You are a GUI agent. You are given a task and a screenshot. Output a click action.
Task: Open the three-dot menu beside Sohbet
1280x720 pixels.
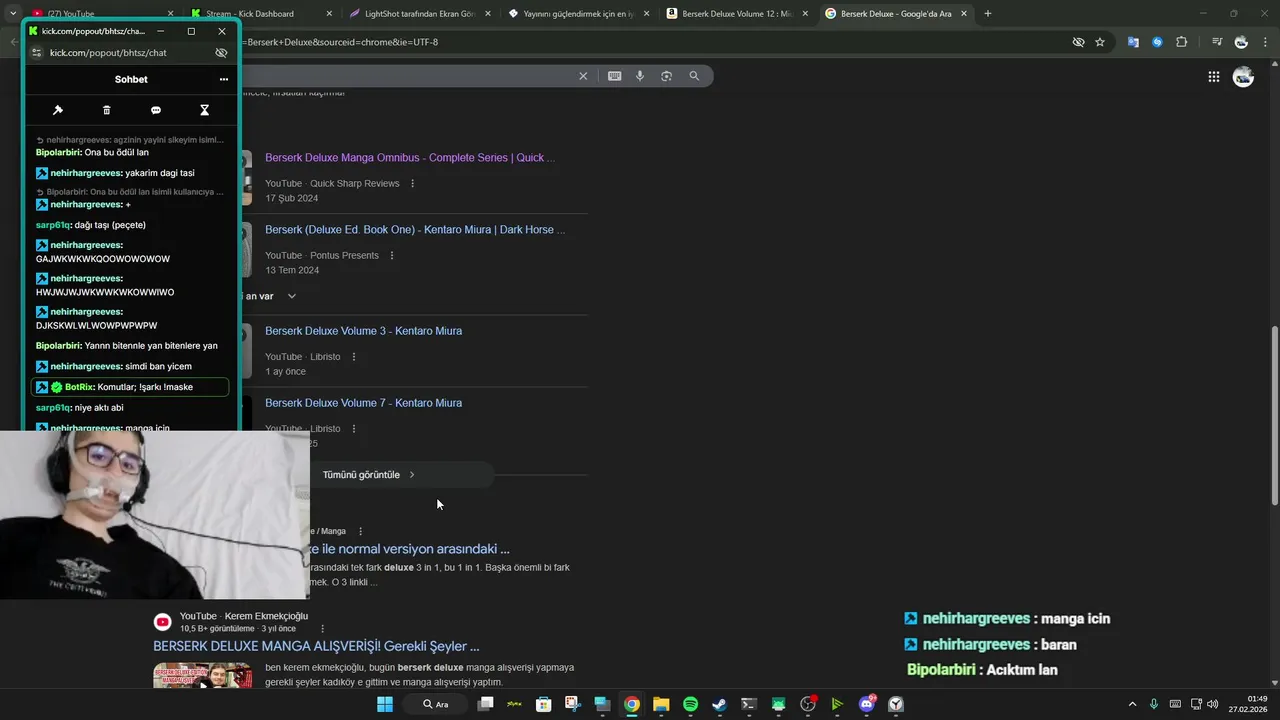223,79
